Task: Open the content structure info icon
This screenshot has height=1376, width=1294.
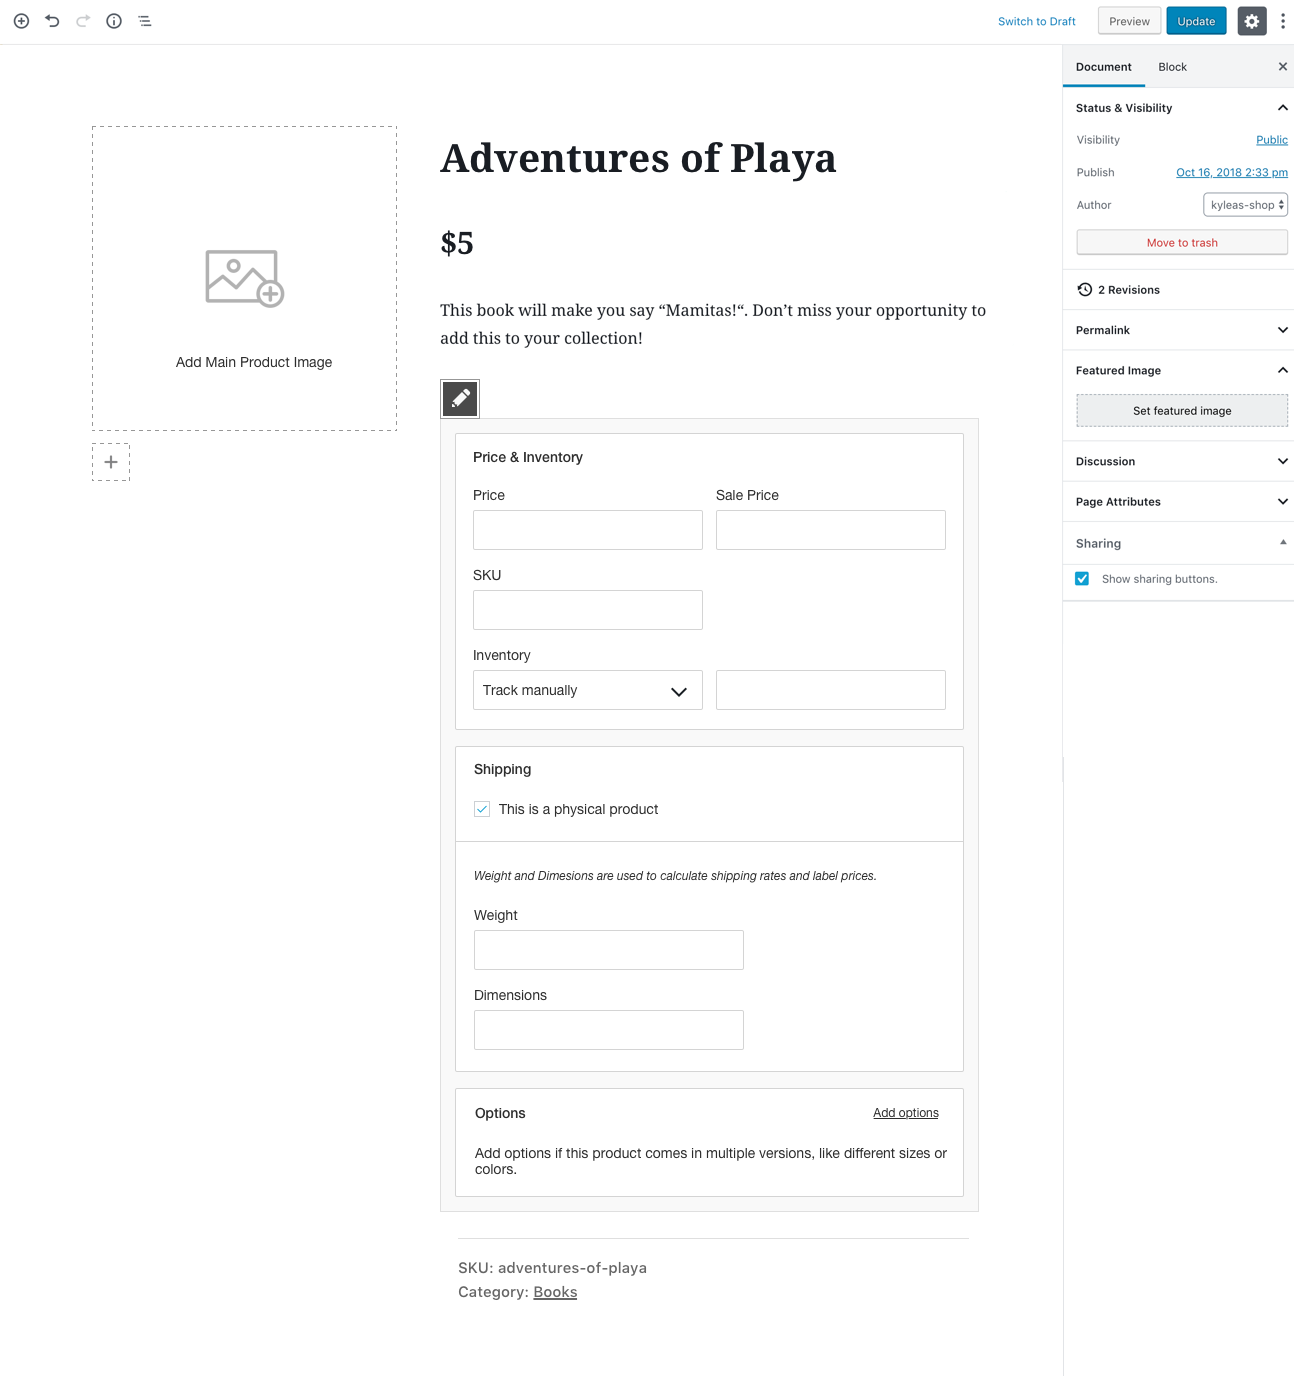Action: pos(113,21)
